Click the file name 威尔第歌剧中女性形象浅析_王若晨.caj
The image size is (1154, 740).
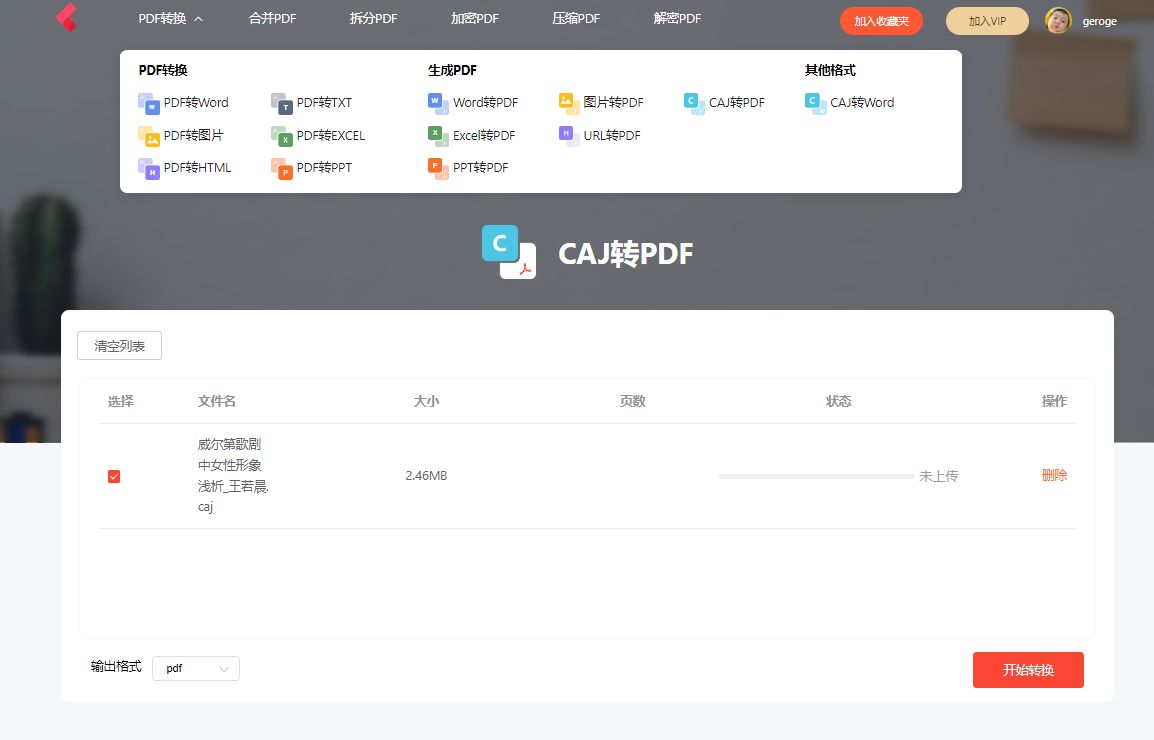pos(233,476)
